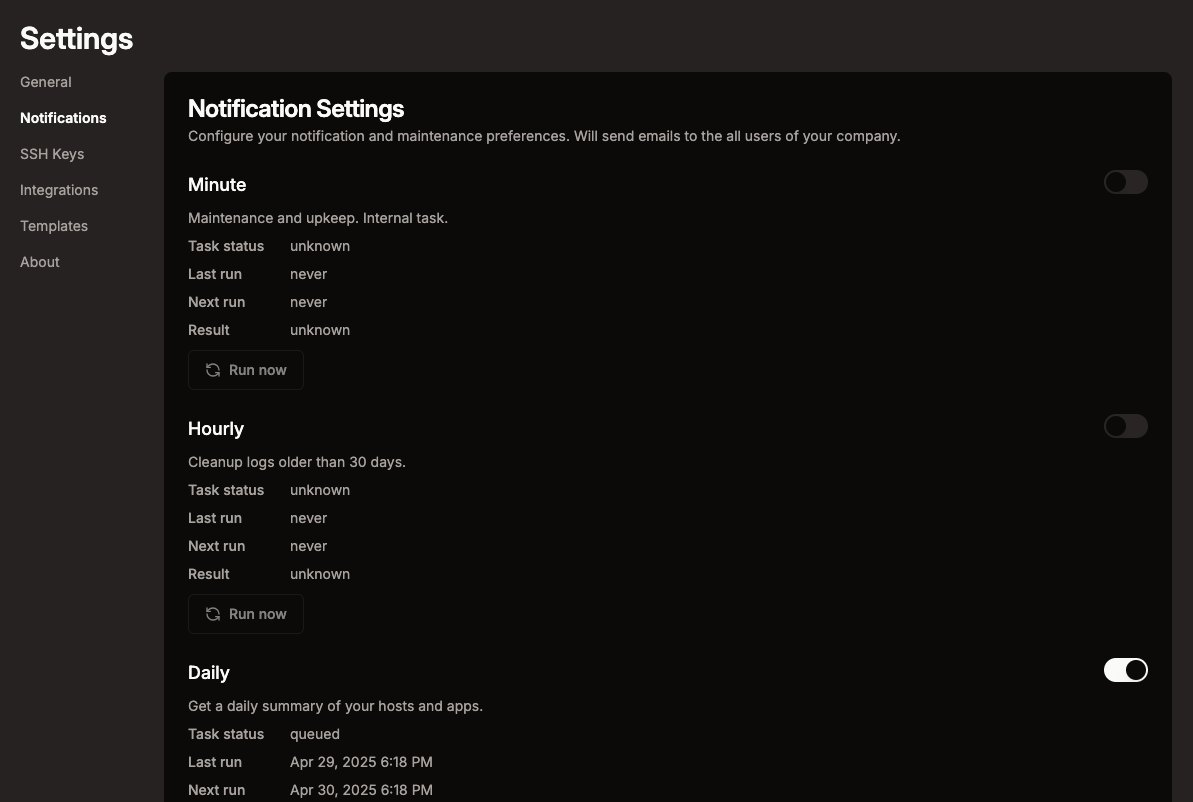The height and width of the screenshot is (802, 1193).
Task: Click the refresh icon in Minute's Run now button
Action: [213, 370]
